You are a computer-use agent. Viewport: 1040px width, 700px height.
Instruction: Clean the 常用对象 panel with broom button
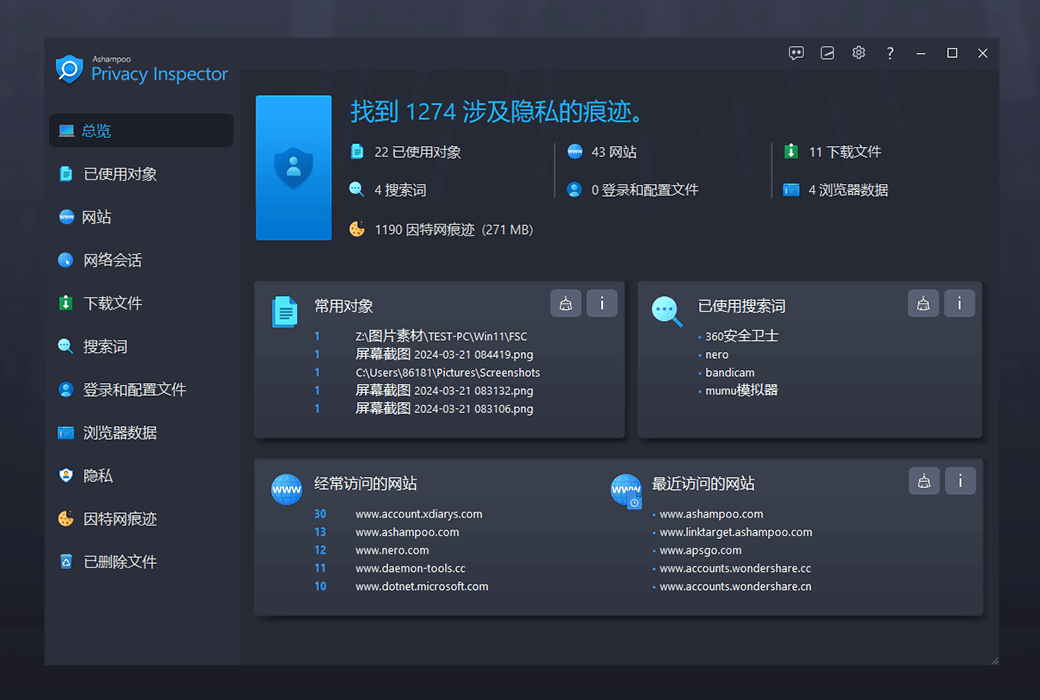[x=566, y=303]
